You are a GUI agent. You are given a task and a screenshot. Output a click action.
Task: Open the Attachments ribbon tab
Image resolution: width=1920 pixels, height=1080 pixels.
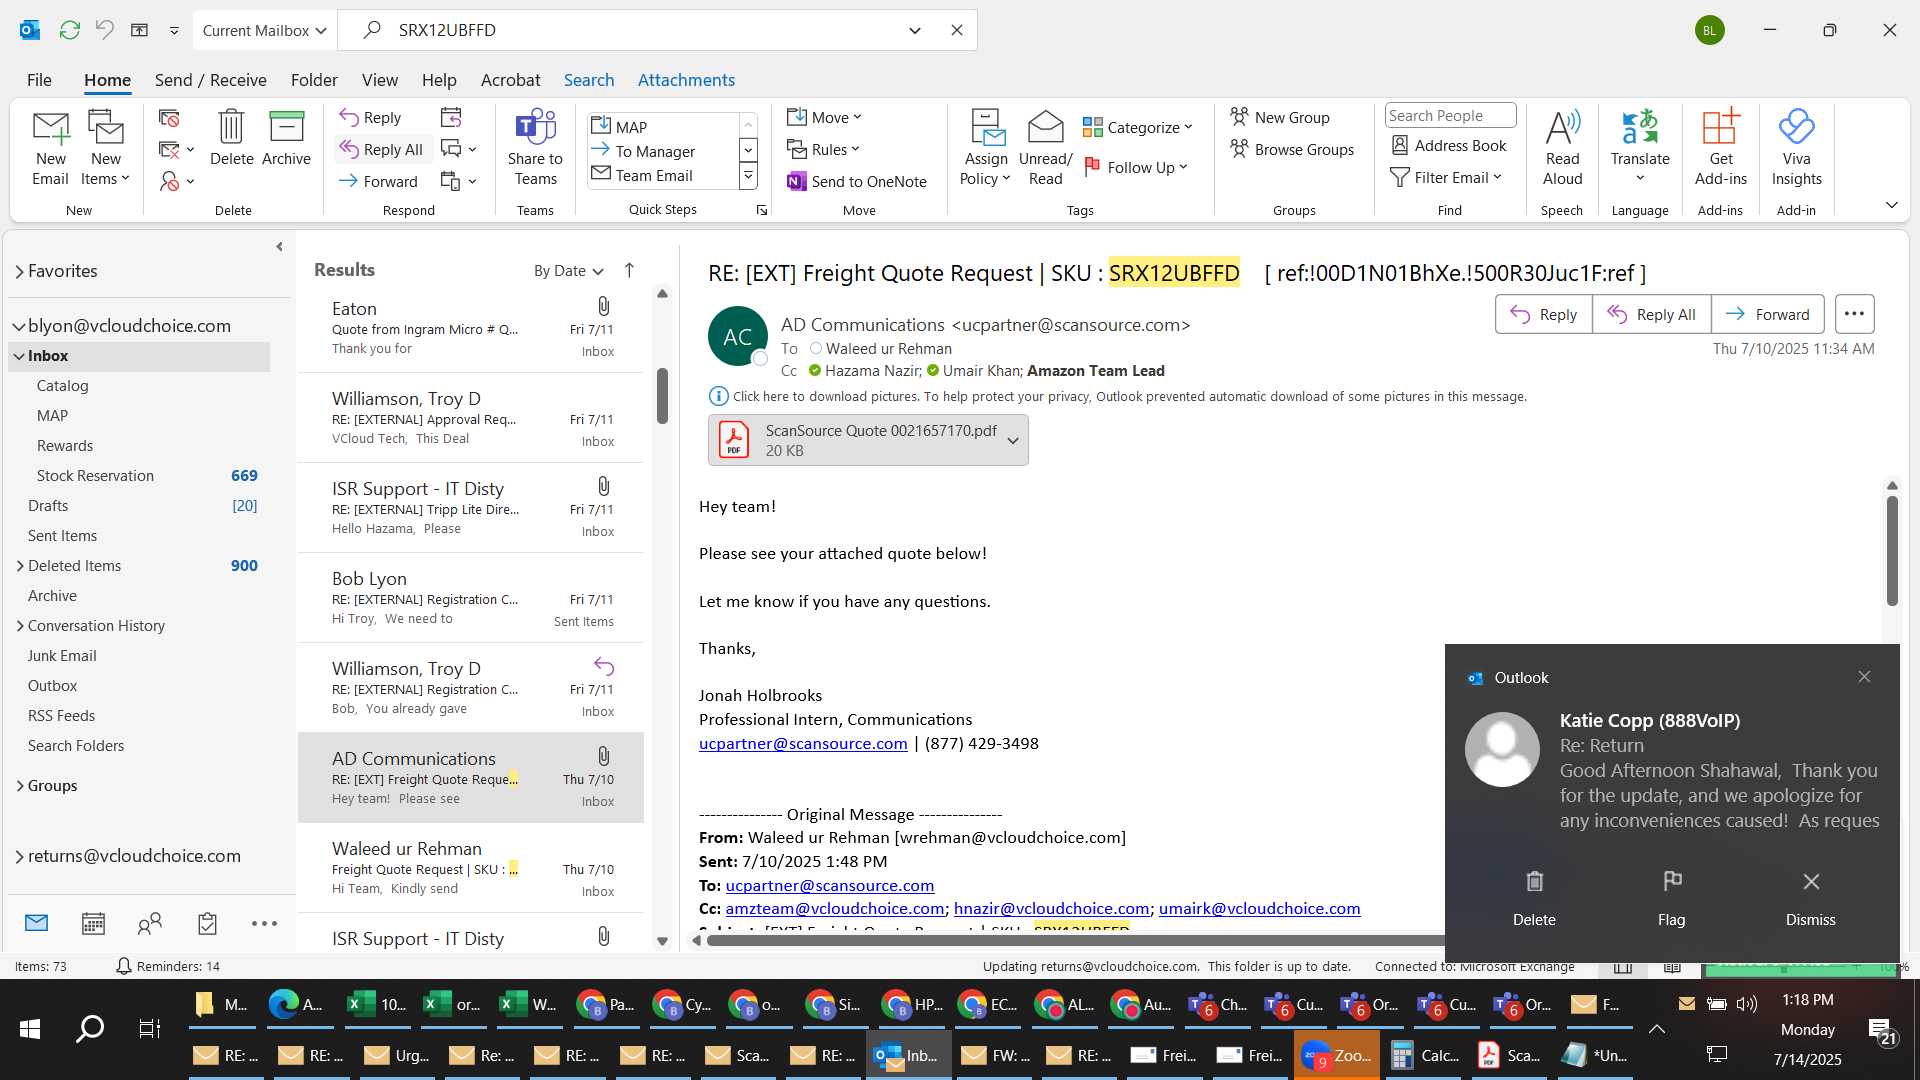click(x=686, y=80)
